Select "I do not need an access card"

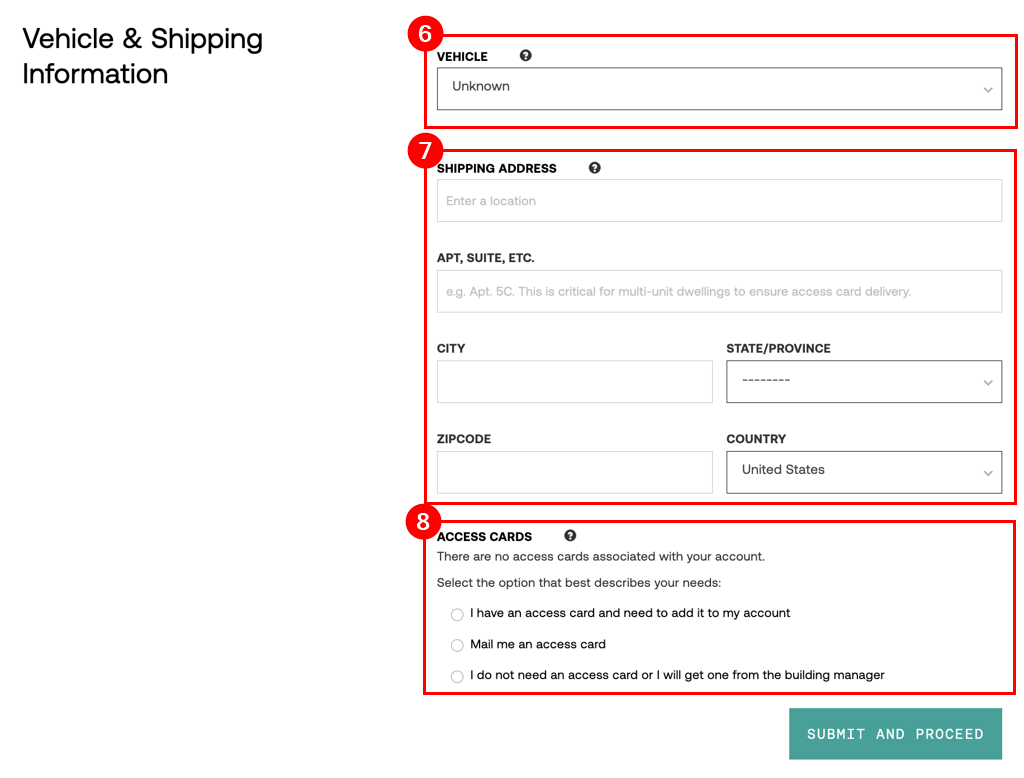coord(457,676)
